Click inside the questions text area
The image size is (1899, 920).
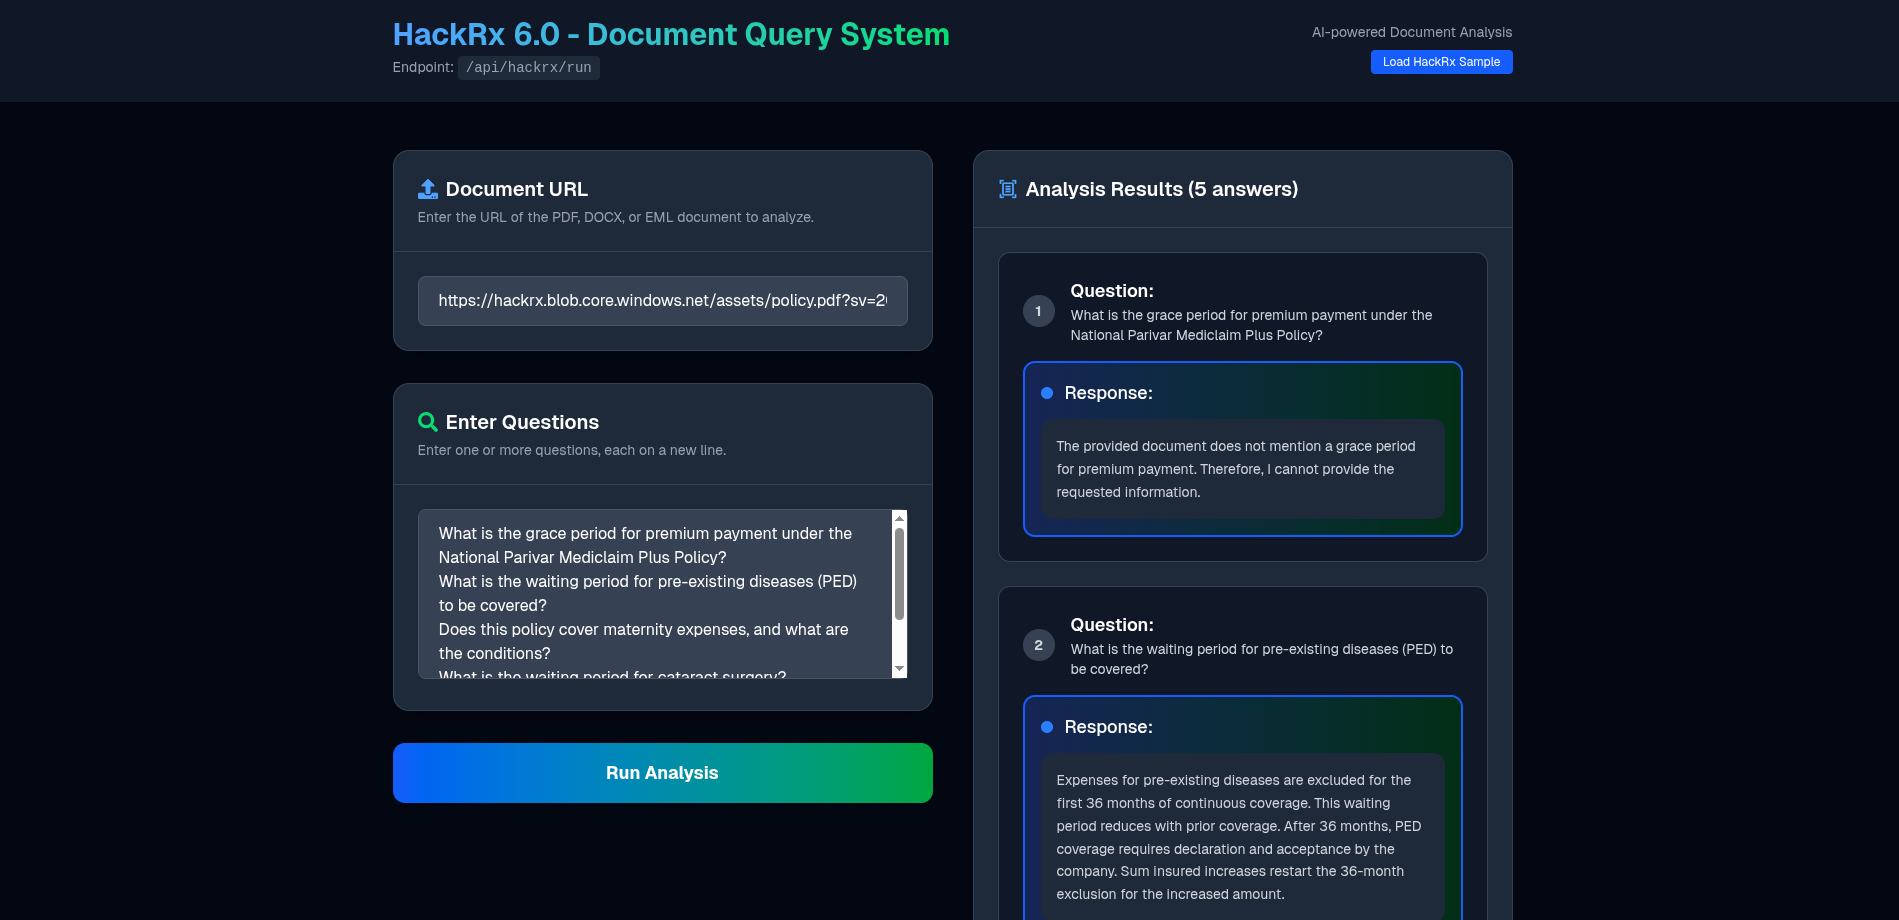(x=654, y=594)
